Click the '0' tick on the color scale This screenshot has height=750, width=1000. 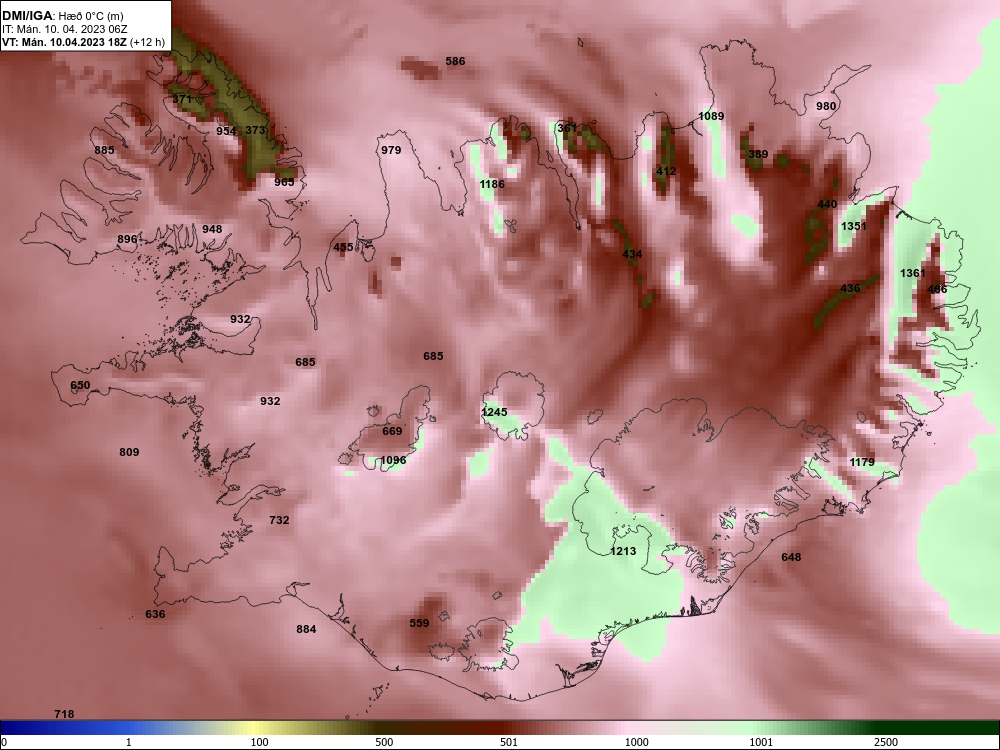(x=4, y=742)
